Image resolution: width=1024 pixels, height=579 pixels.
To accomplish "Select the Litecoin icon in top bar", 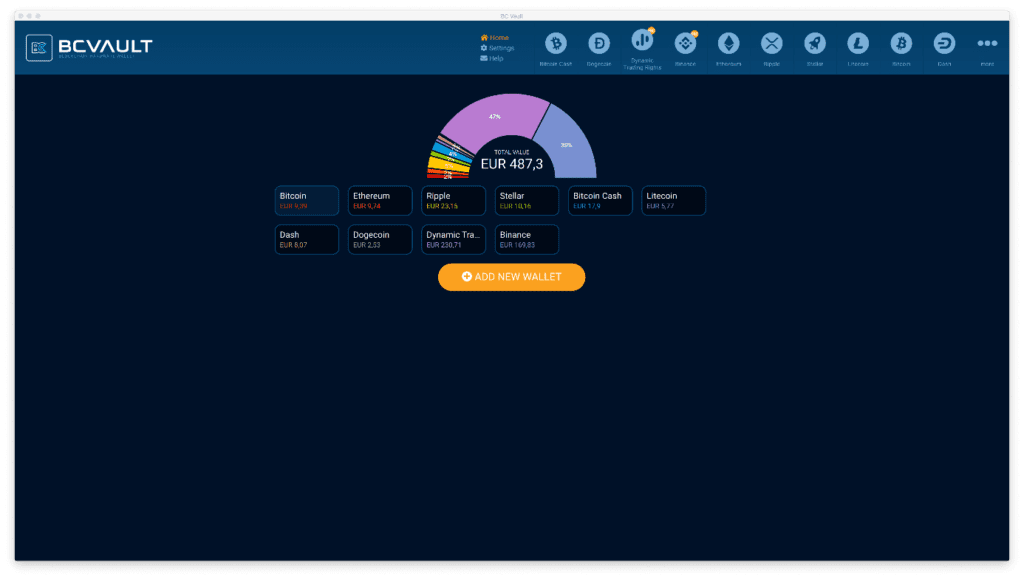I will coord(857,44).
